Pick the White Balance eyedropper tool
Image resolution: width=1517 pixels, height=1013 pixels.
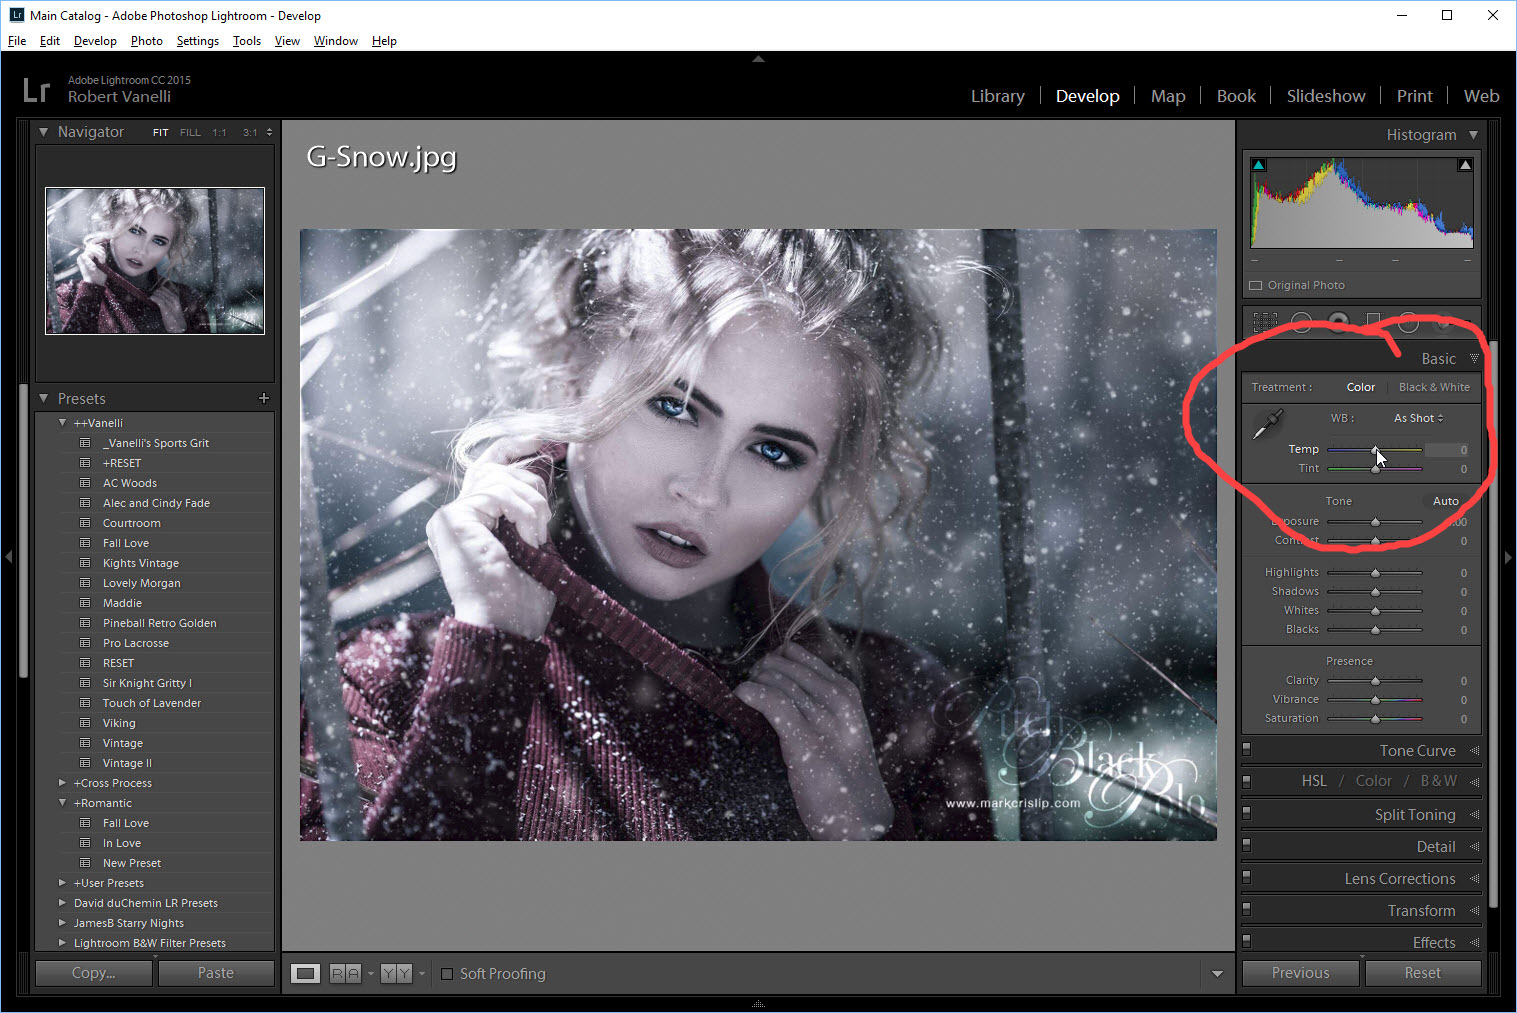[1267, 425]
